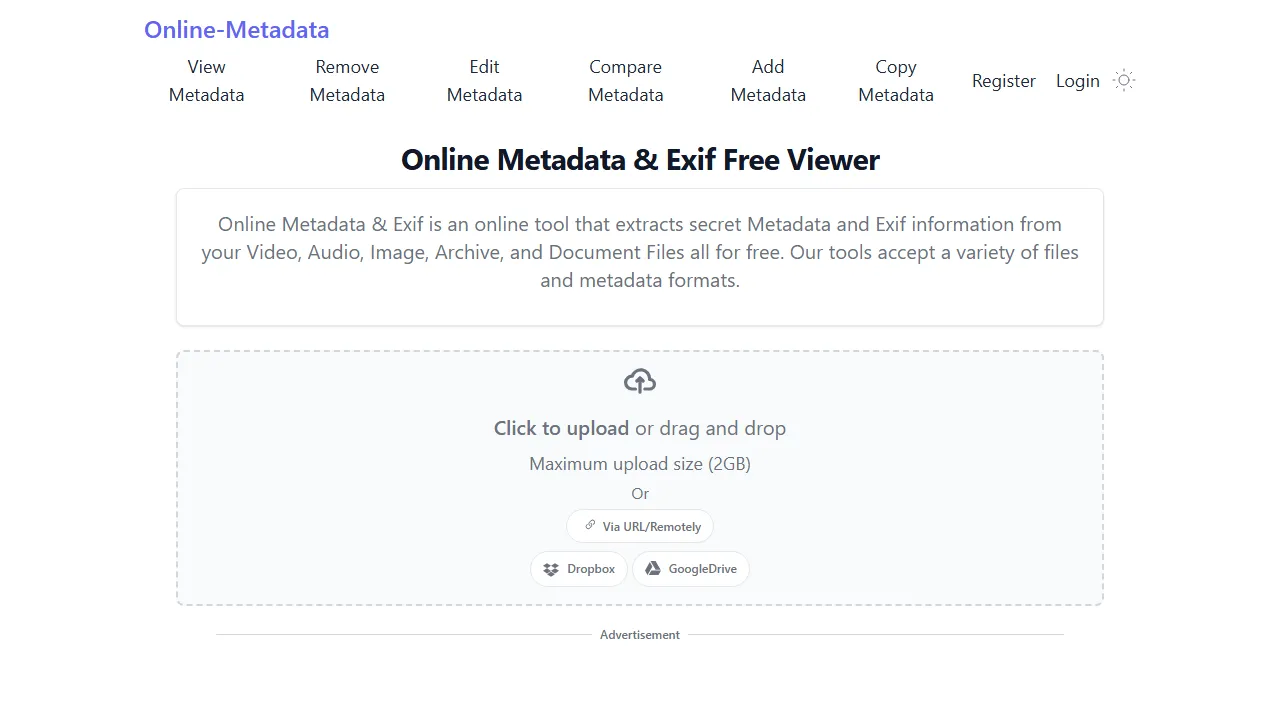The height and width of the screenshot is (720, 1280).
Task: Open Edit Metadata
Action: click(x=484, y=80)
